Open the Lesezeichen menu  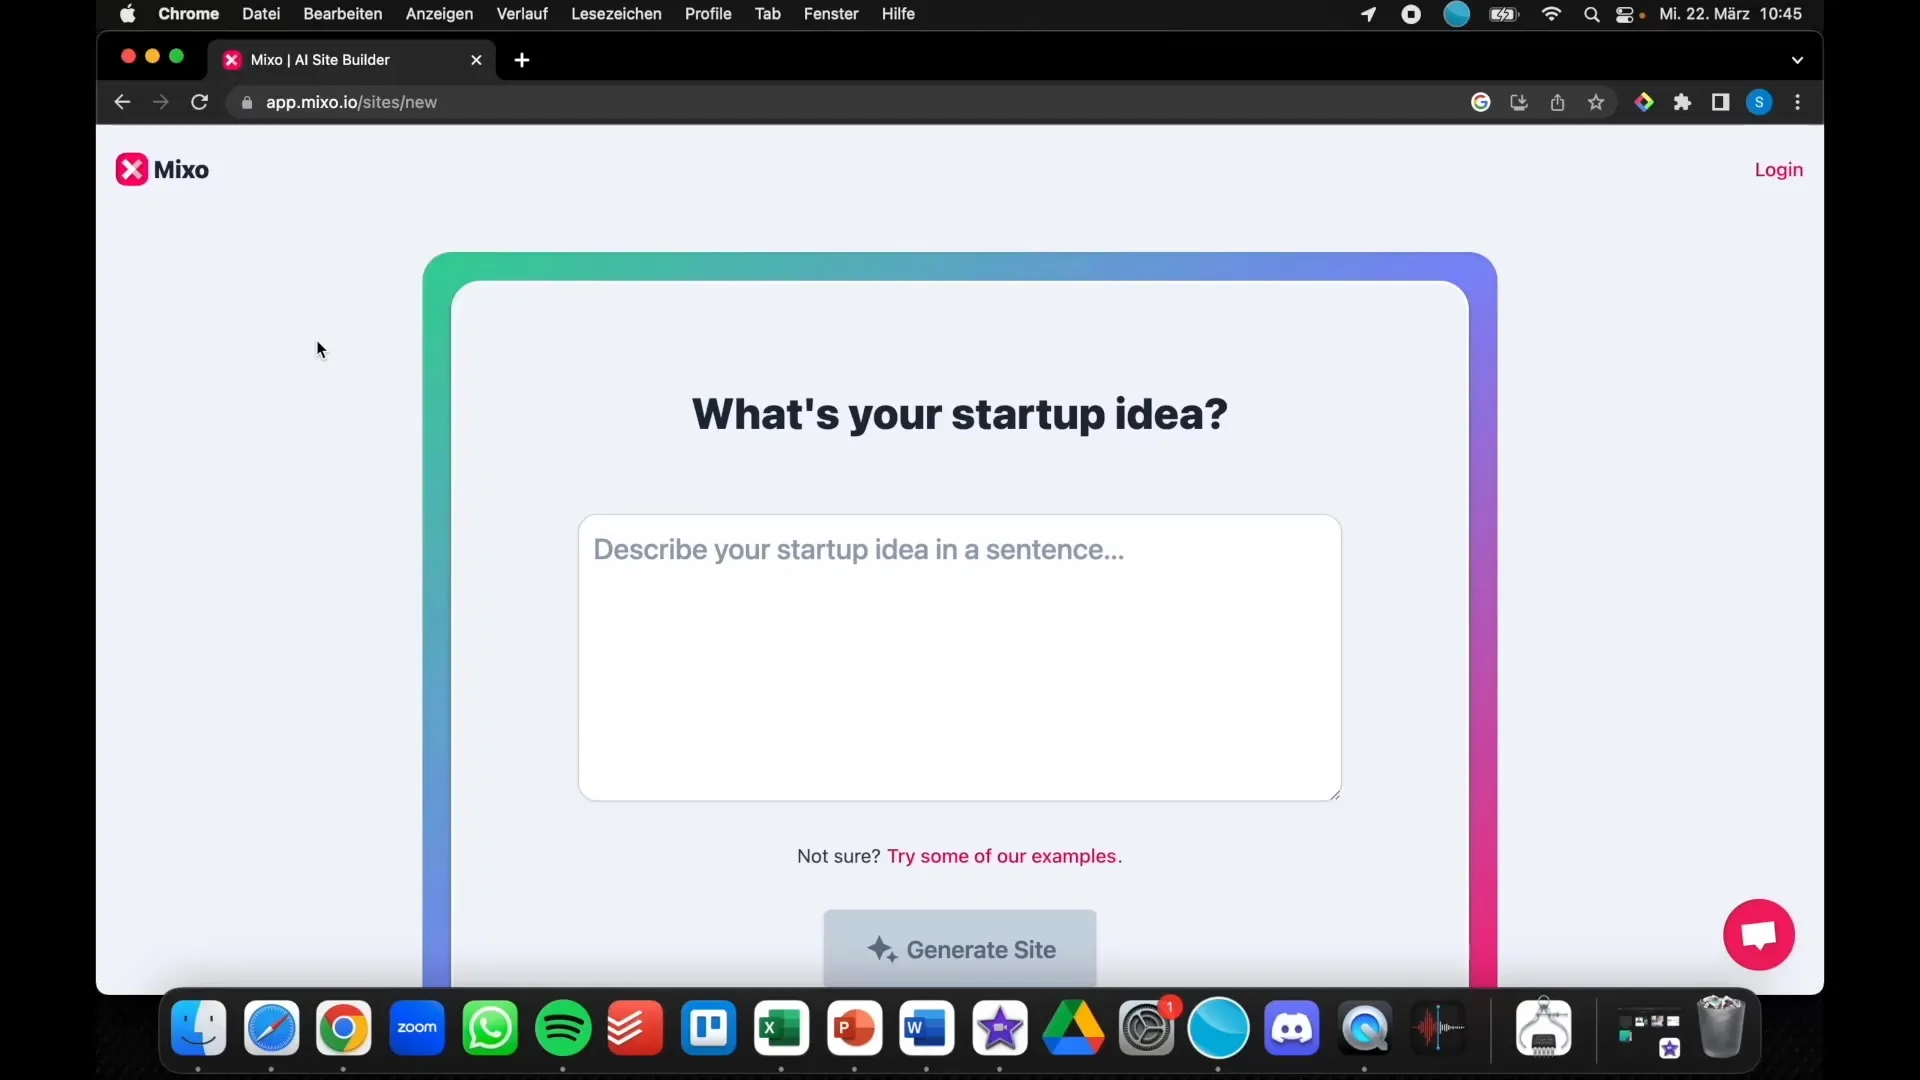coord(616,14)
